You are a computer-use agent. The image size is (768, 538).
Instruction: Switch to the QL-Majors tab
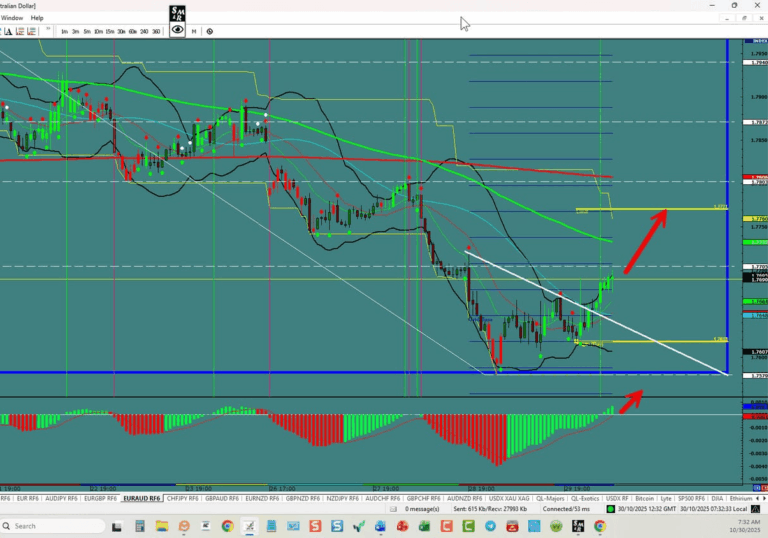pos(550,498)
